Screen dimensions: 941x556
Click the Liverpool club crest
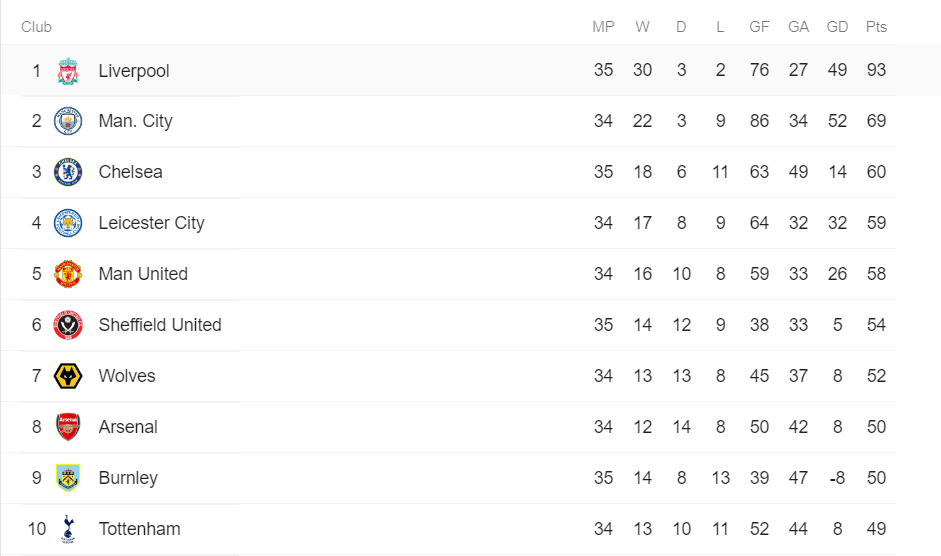68,71
